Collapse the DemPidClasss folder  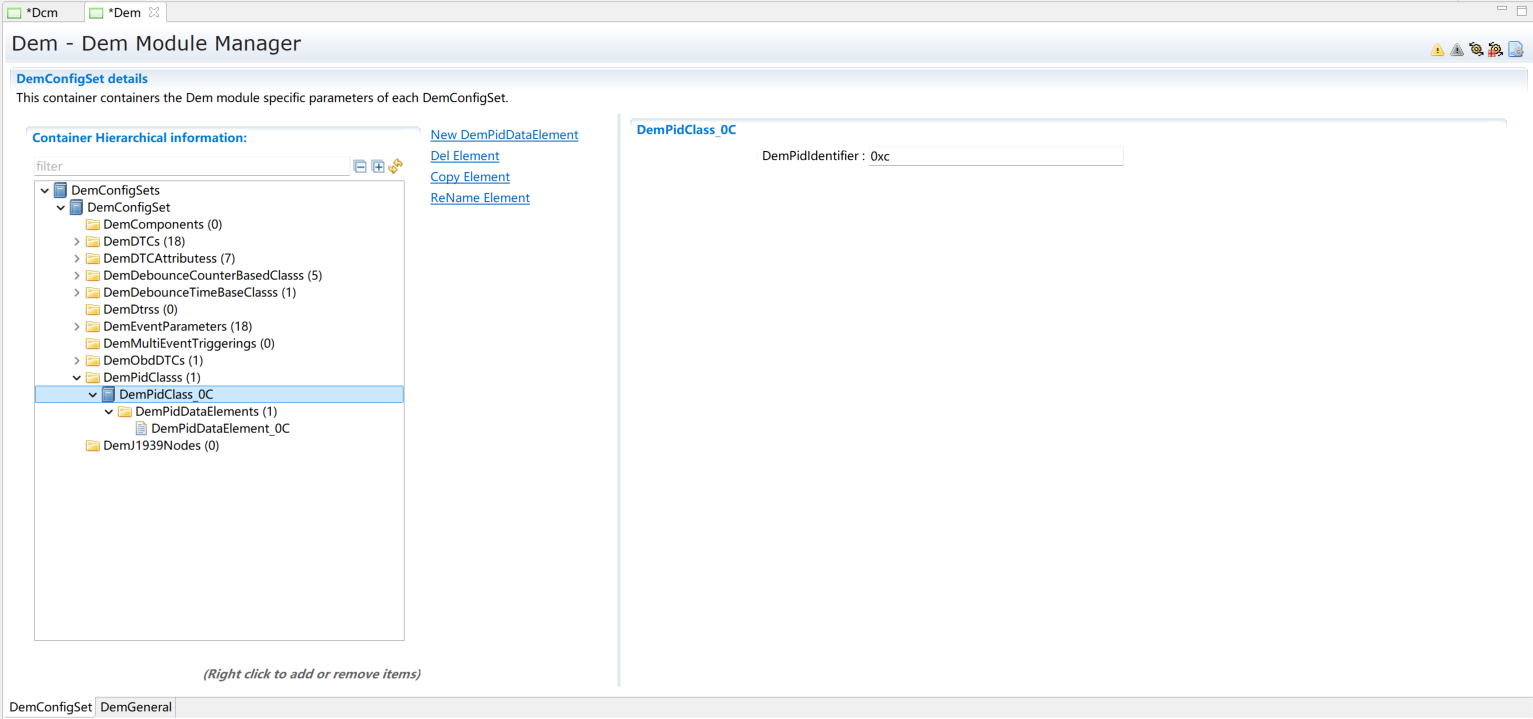pyautogui.click(x=77, y=378)
